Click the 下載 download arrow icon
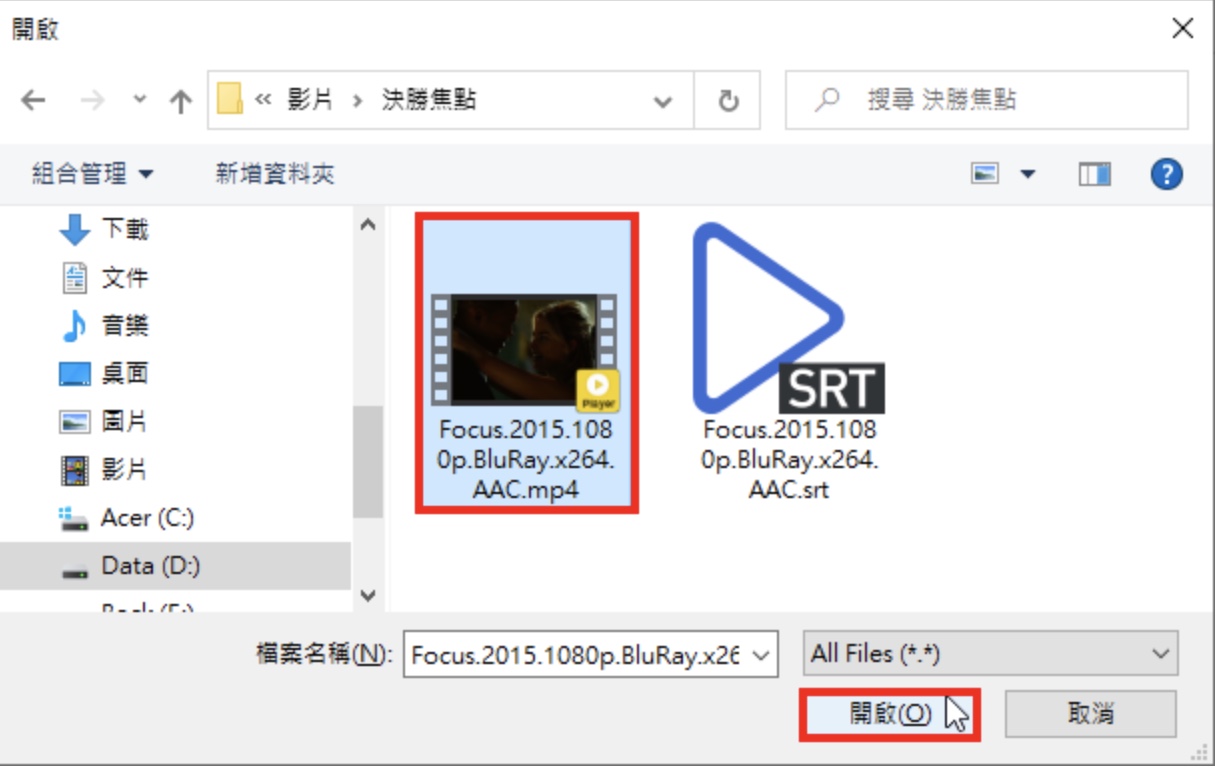This screenshot has height=780, width=1232. click(x=75, y=230)
